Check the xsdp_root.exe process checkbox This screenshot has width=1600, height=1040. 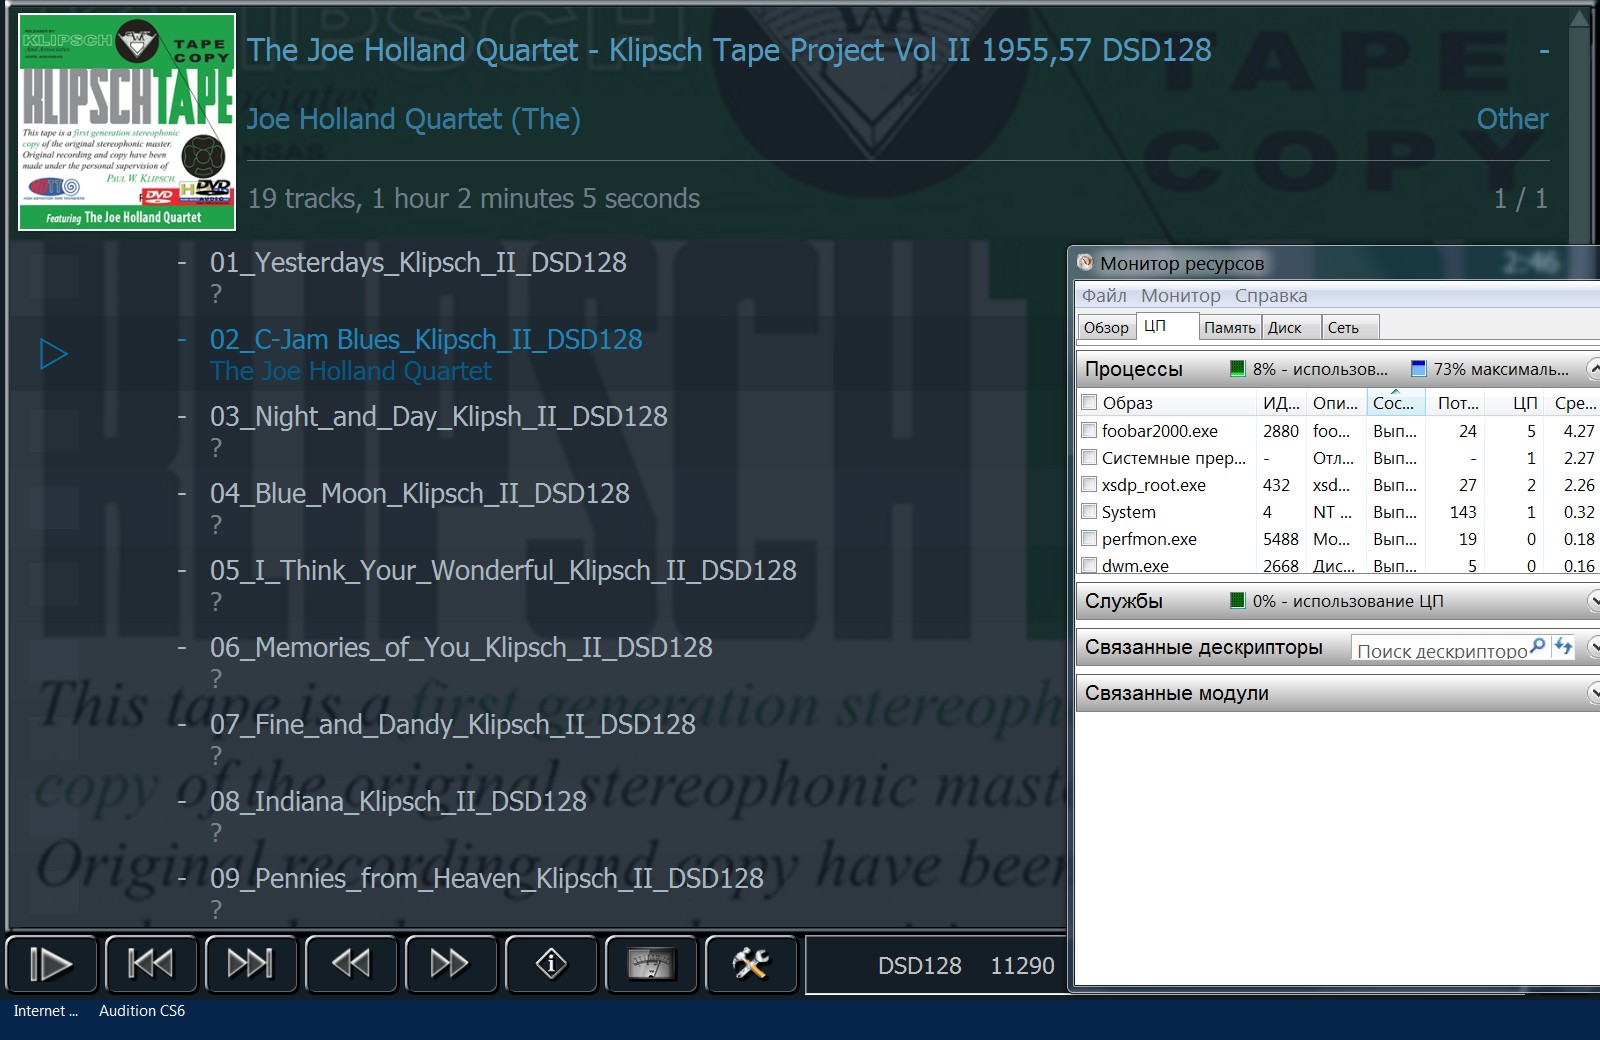click(1089, 485)
